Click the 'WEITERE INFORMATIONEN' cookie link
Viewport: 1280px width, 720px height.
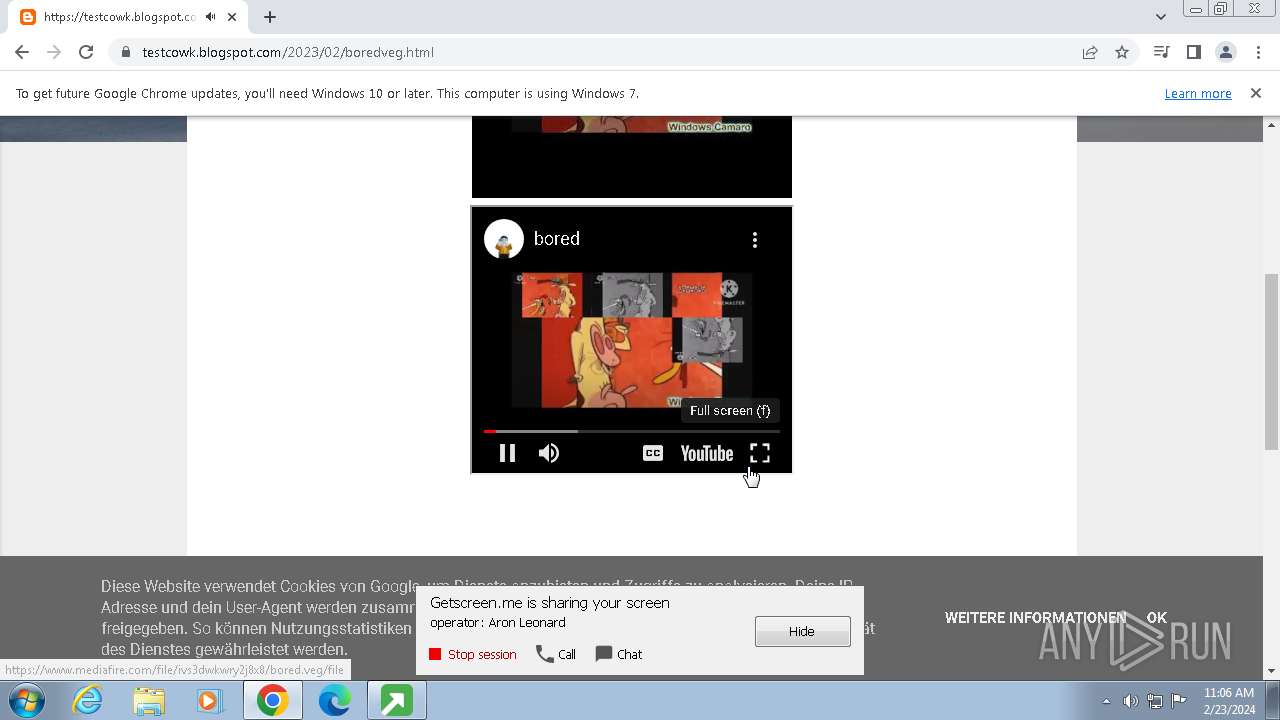coord(1035,618)
